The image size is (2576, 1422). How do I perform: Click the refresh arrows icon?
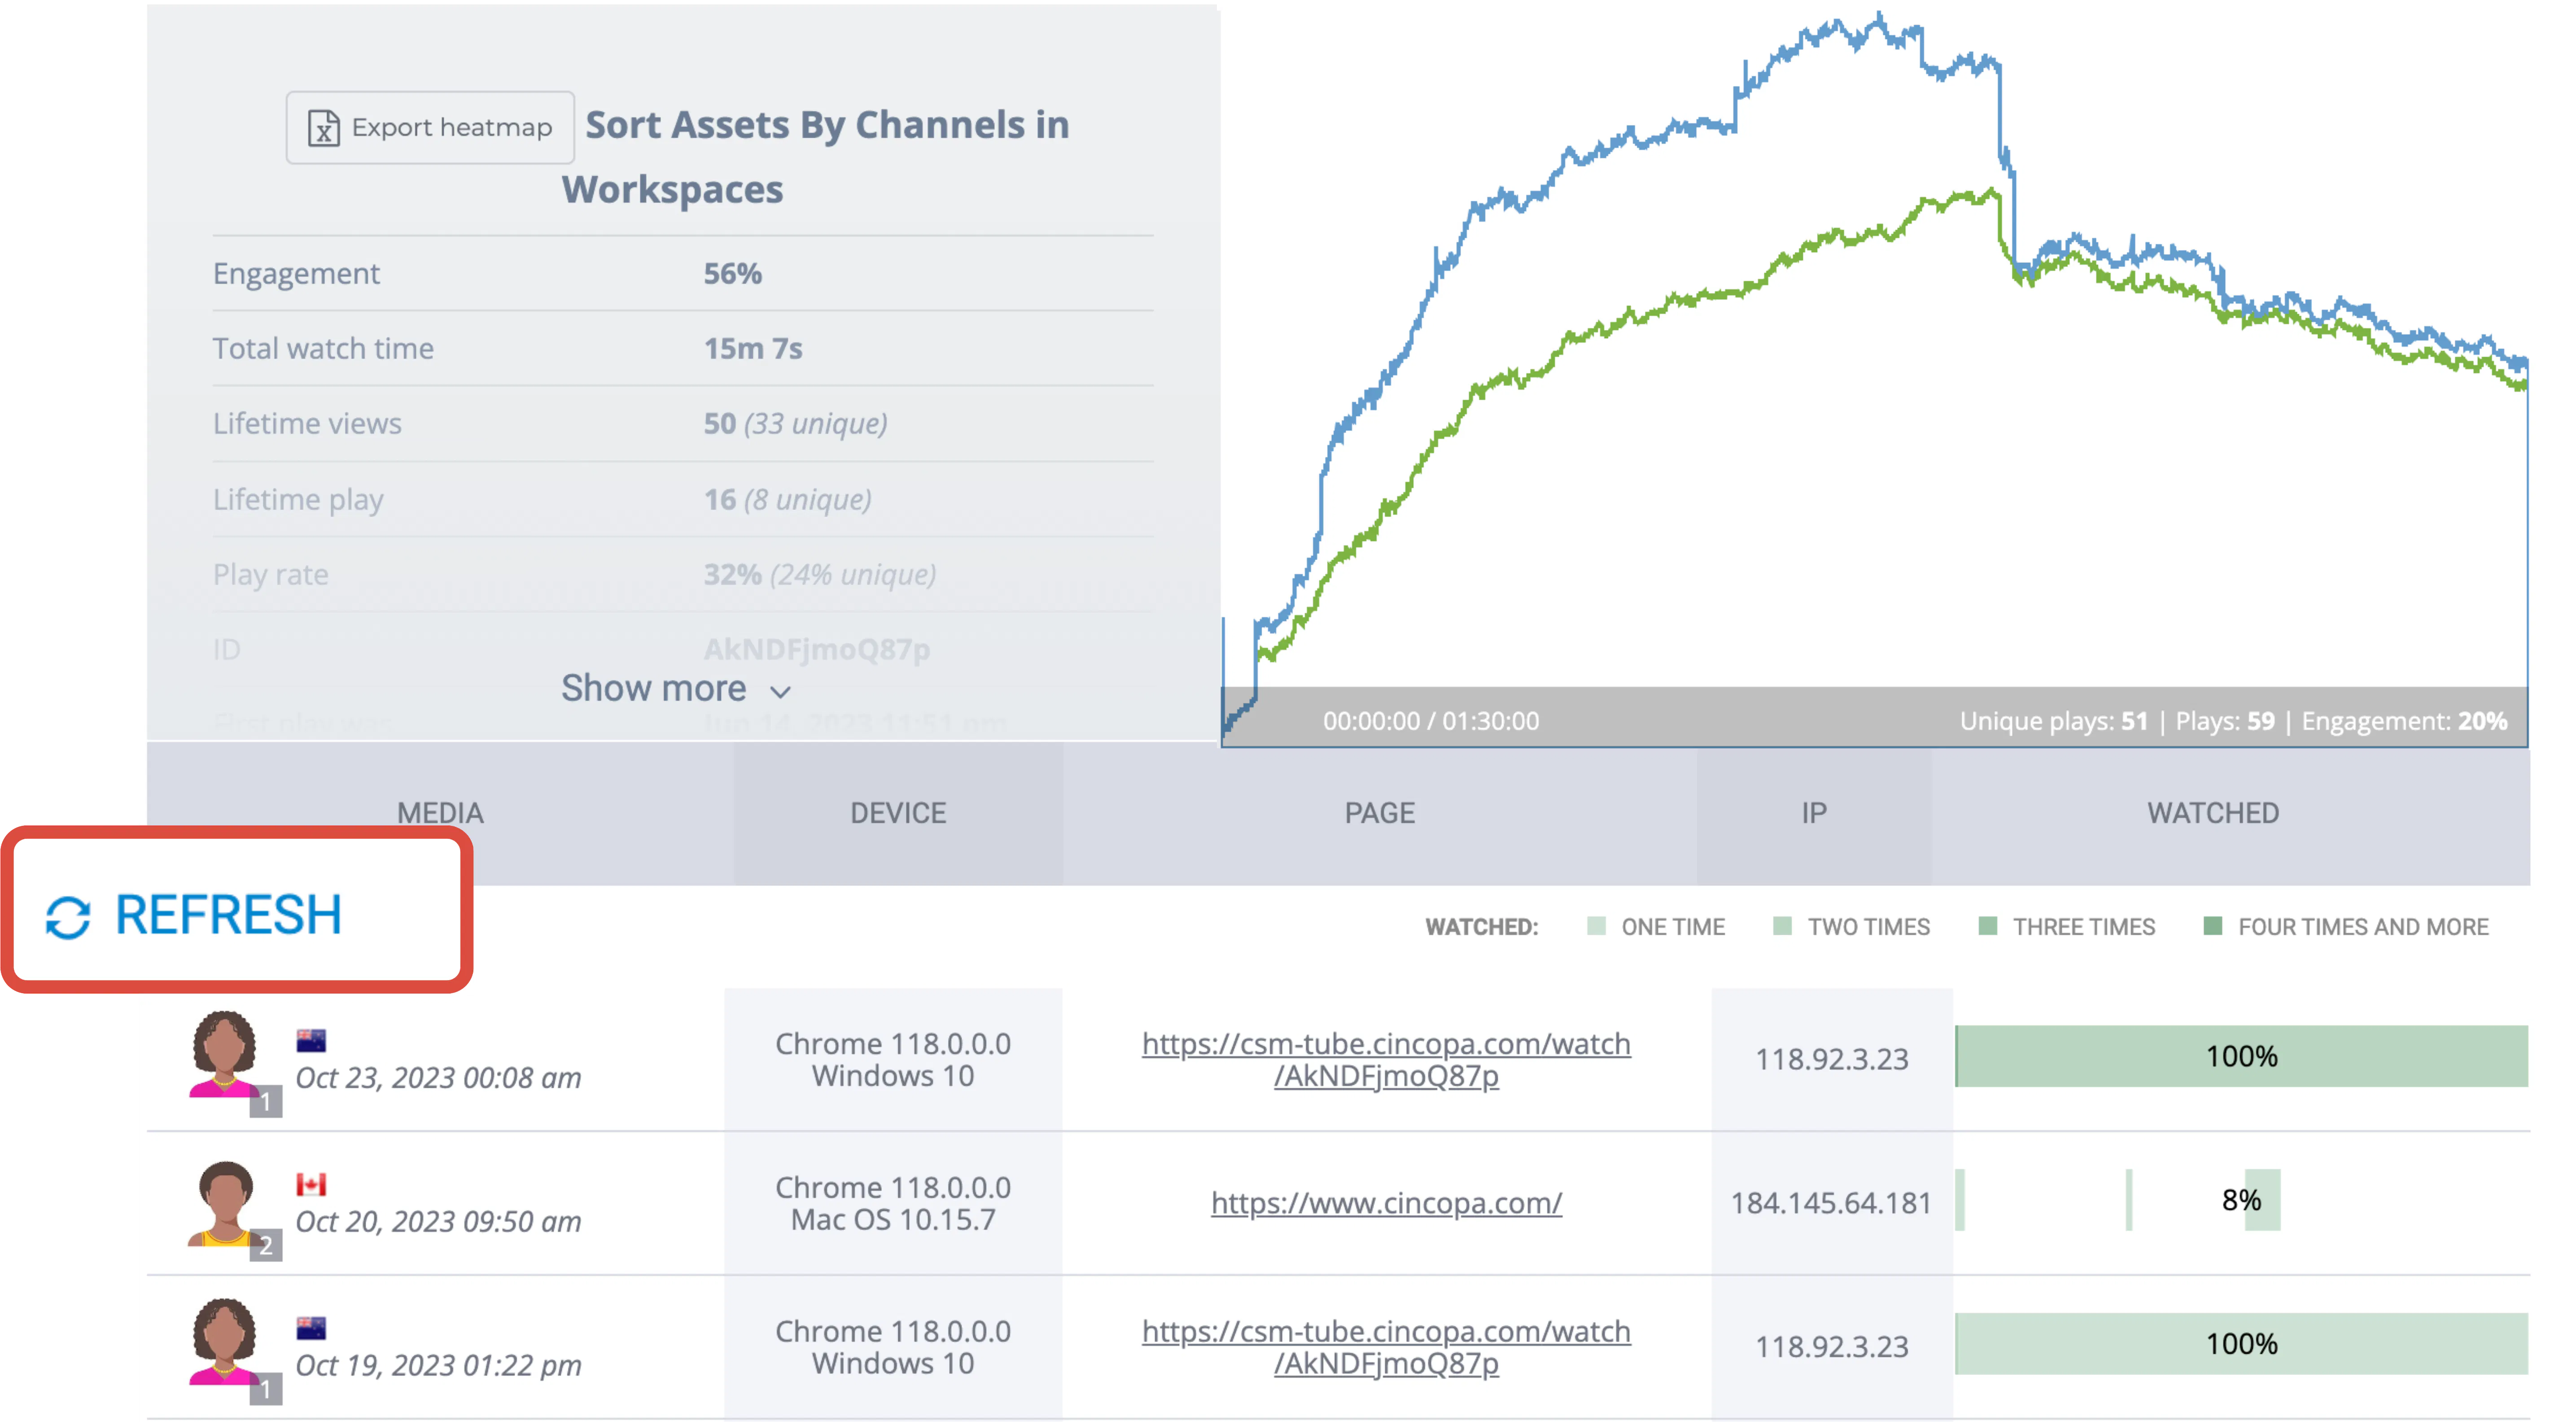pos(69,917)
